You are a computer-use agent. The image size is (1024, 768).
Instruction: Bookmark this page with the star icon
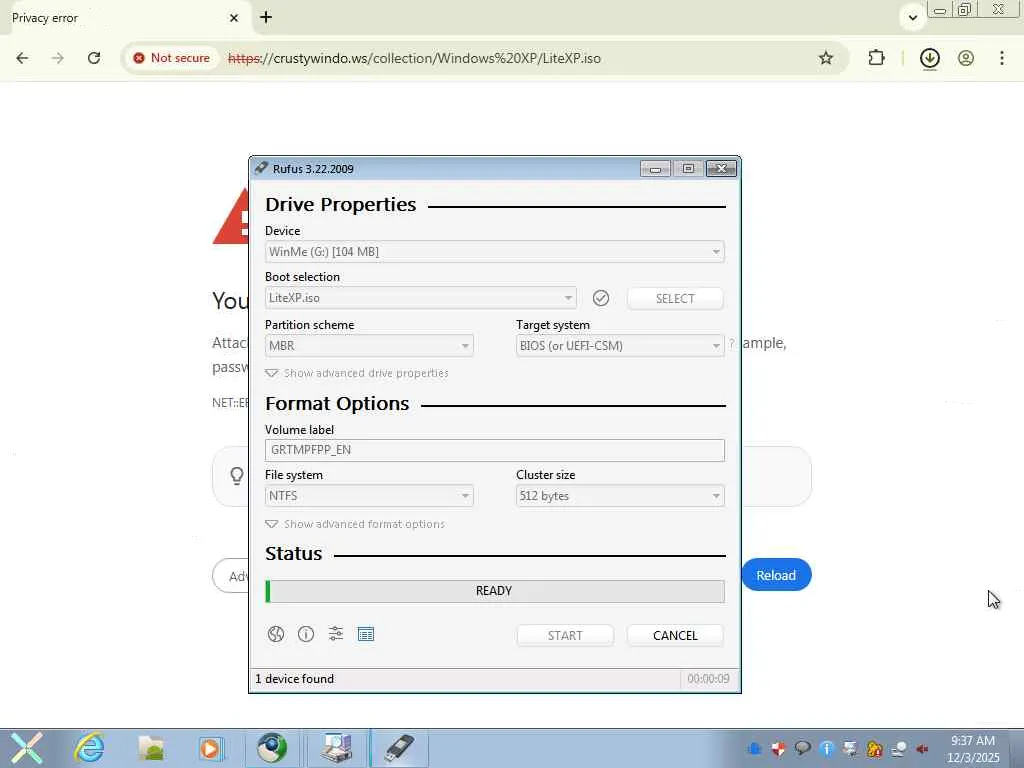click(x=826, y=58)
